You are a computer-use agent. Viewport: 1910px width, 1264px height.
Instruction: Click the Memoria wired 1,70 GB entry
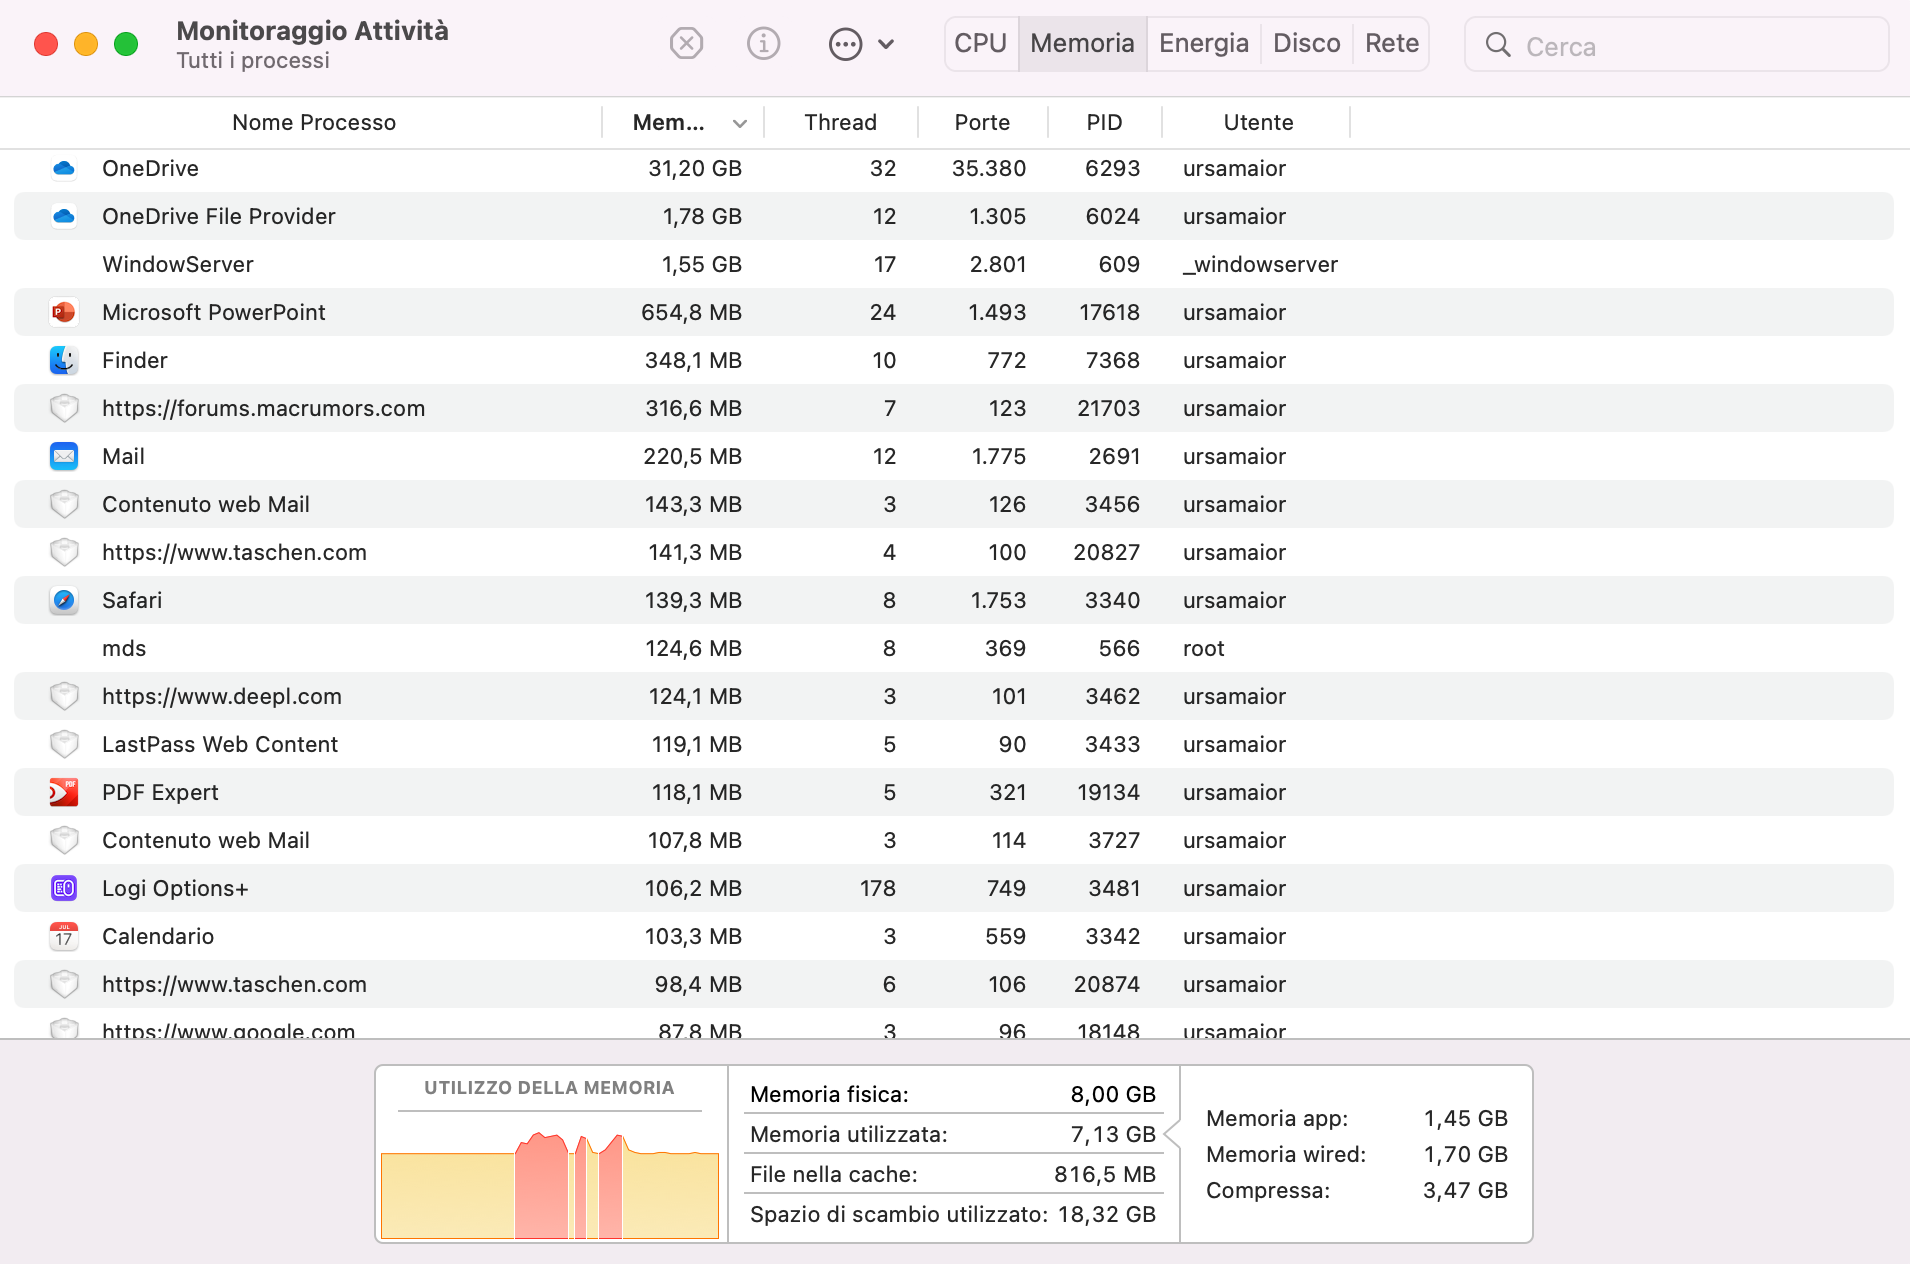1356,1154
